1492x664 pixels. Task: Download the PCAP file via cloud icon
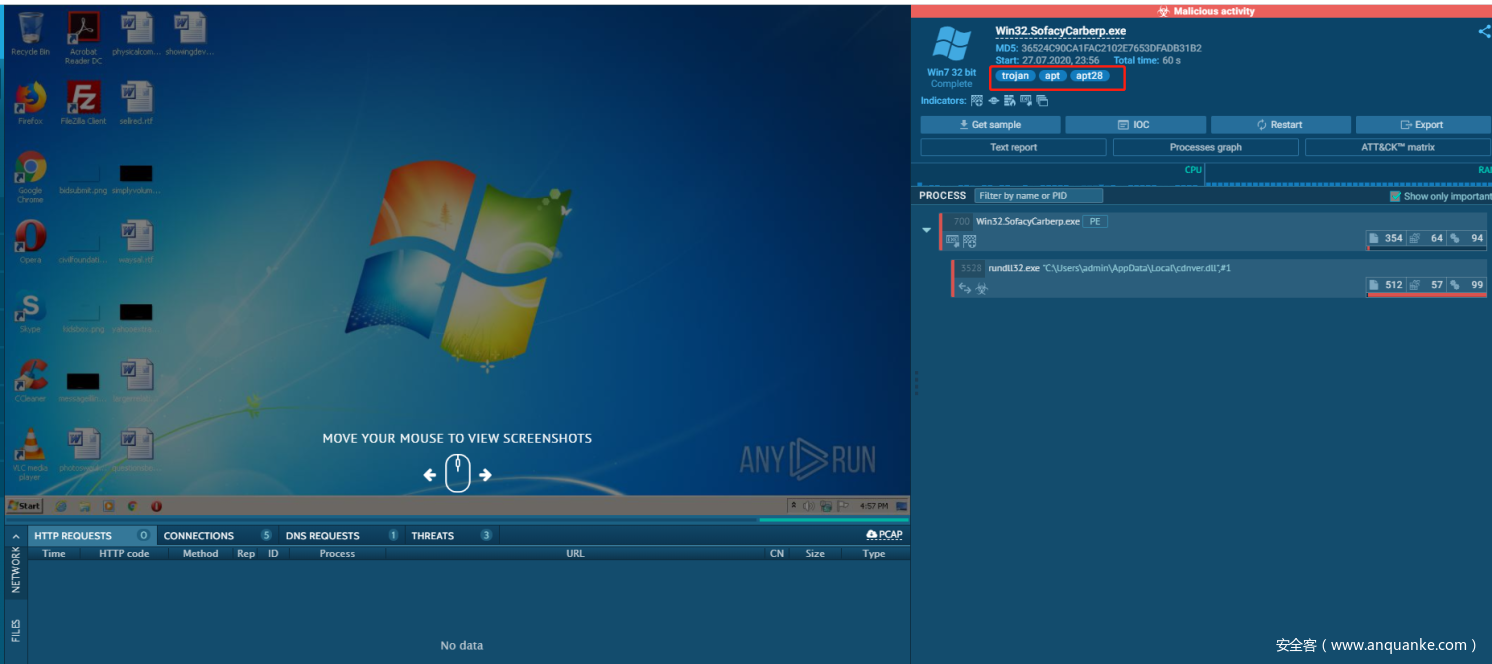tap(884, 535)
